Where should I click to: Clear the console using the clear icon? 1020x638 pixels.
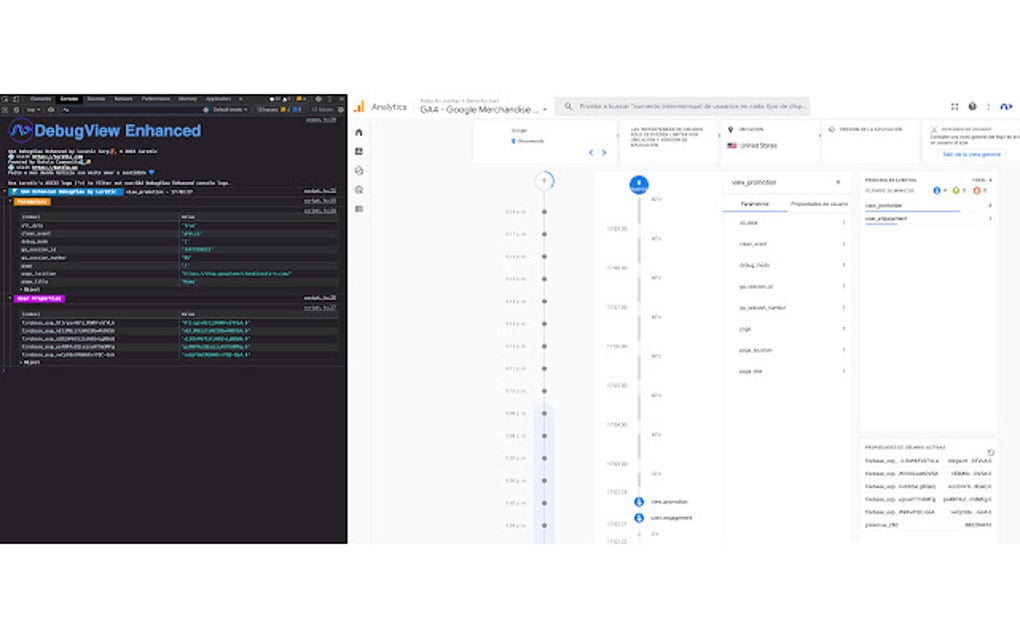[16, 110]
